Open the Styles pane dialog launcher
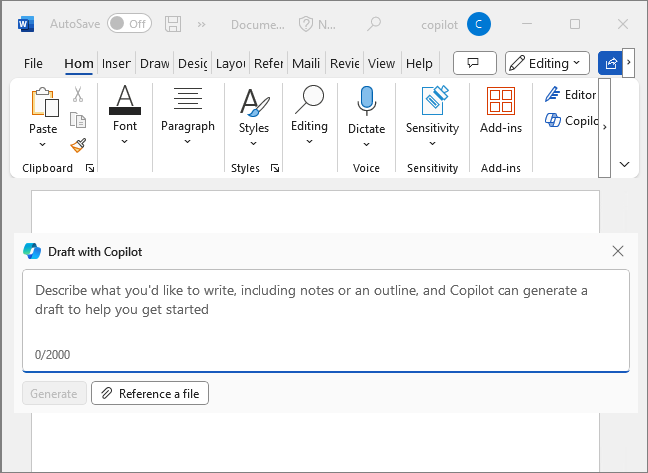Viewport: 648px width, 473px height. pos(275,168)
